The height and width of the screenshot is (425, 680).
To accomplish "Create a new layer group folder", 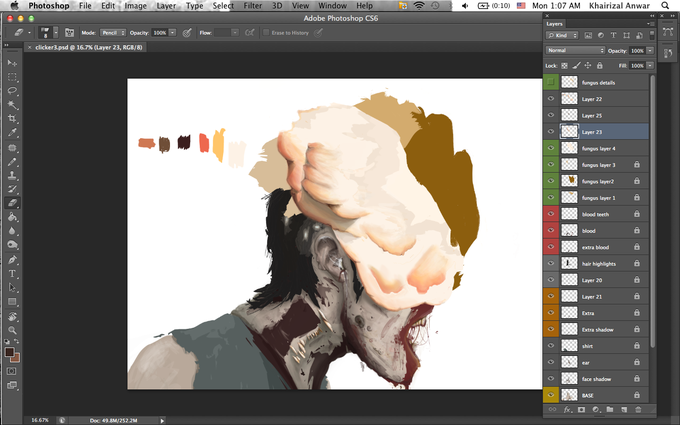I will (x=610, y=409).
